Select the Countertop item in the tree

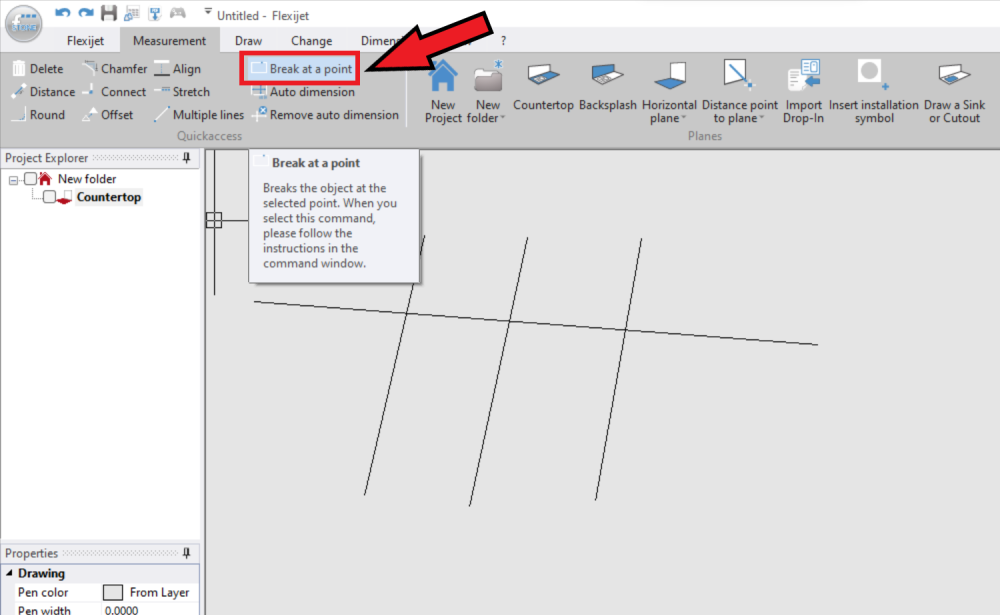click(108, 197)
